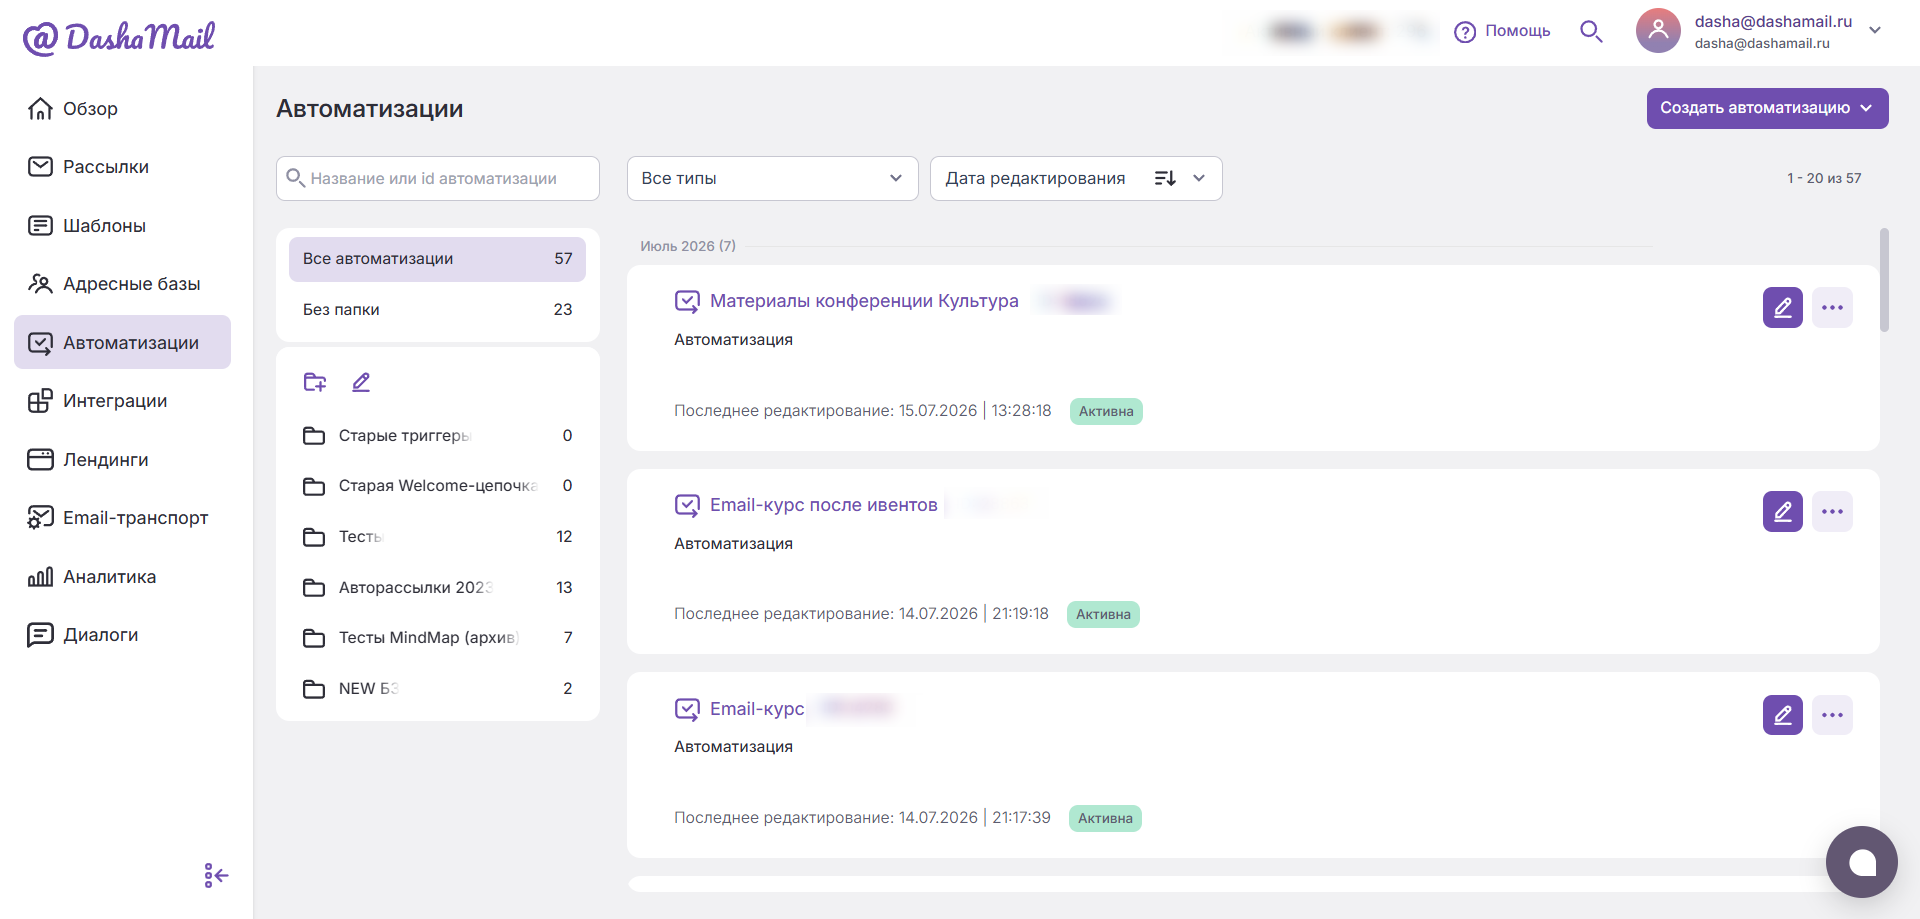The height and width of the screenshot is (919, 1920).
Task: Click folder icon beside Авторассылки 2023
Action: (314, 588)
